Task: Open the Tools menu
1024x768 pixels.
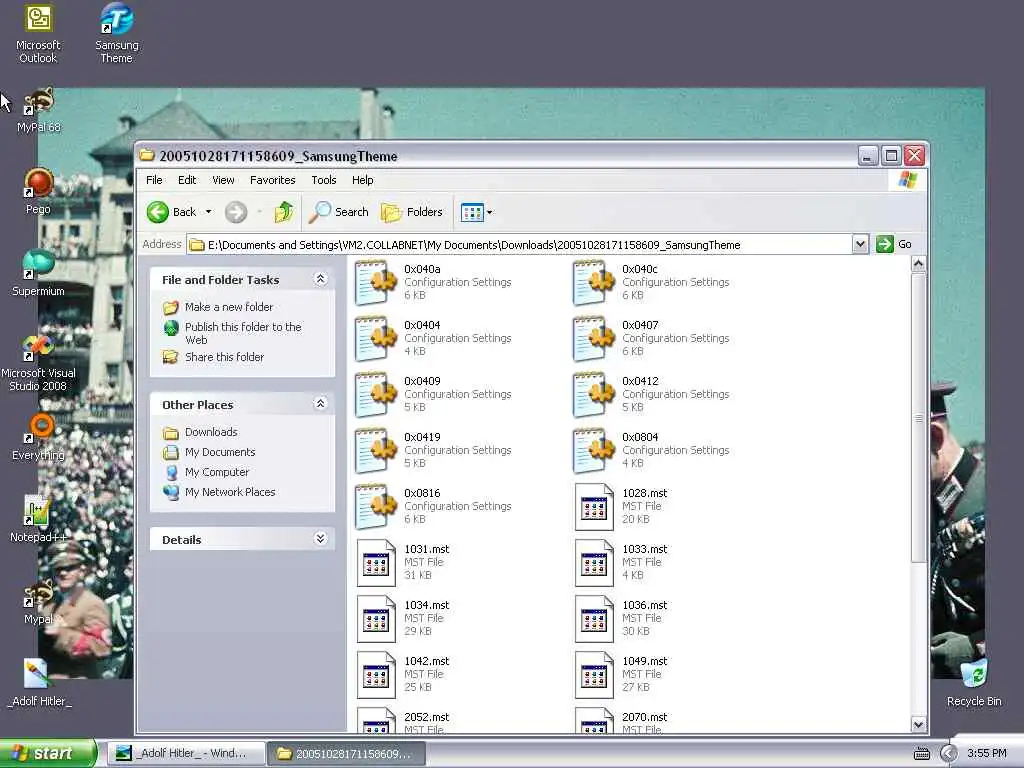Action: point(323,180)
